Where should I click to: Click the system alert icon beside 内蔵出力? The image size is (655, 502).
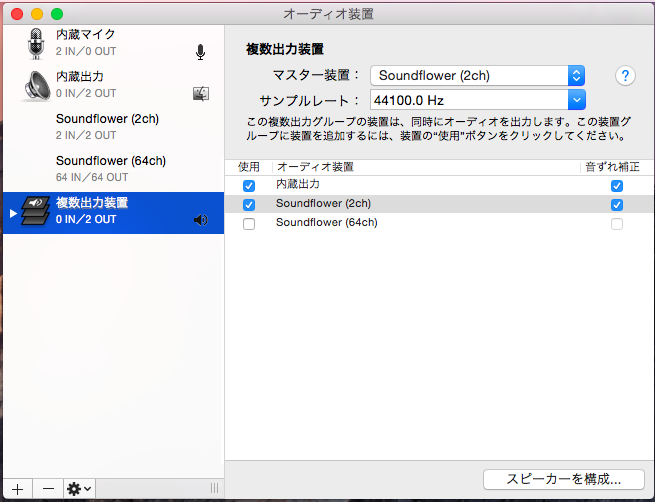click(x=201, y=94)
